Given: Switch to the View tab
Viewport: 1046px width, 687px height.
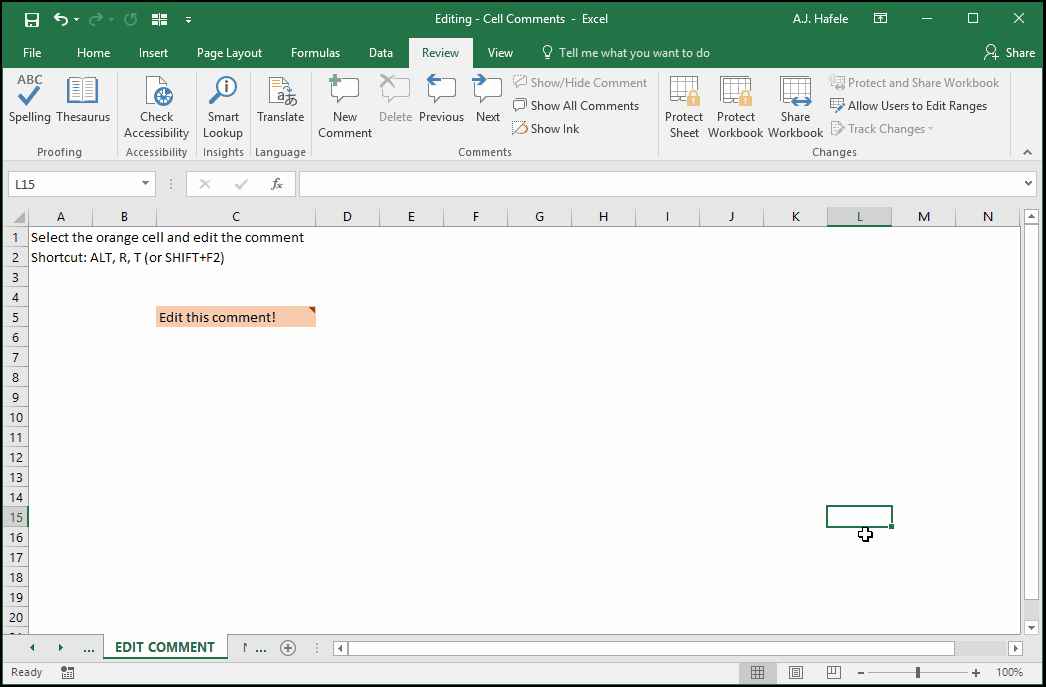Looking at the screenshot, I should (x=500, y=53).
